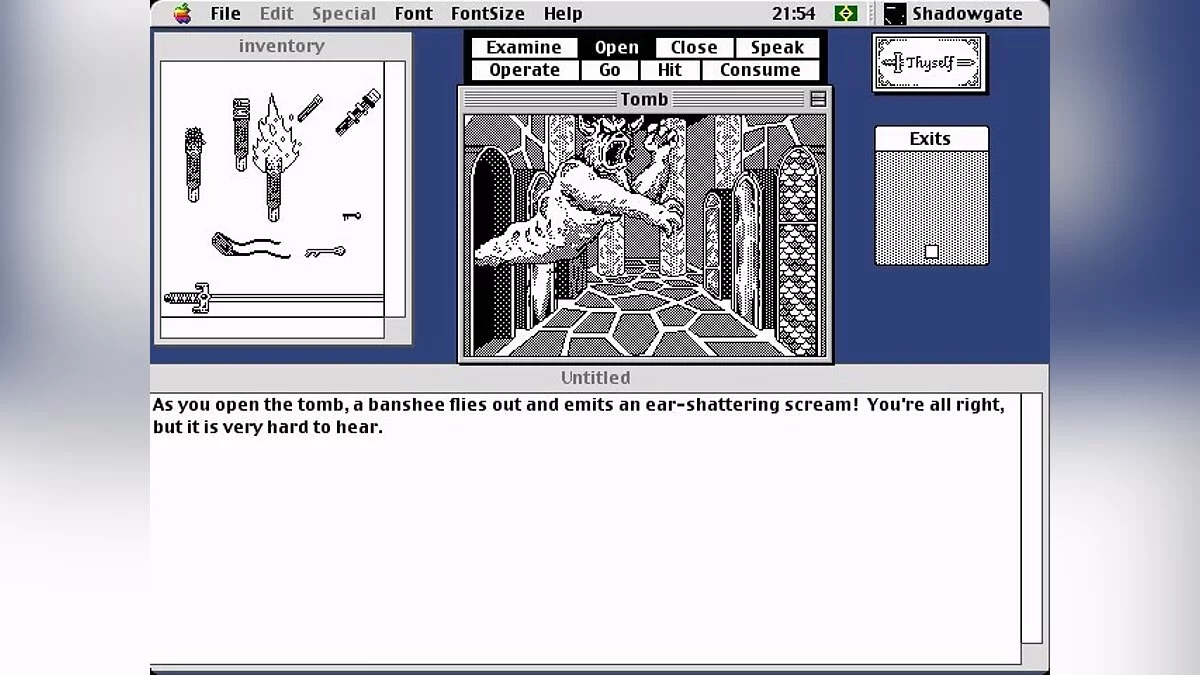Viewport: 1200px width, 675px height.
Task: Choose the Consume command
Action: (x=760, y=70)
